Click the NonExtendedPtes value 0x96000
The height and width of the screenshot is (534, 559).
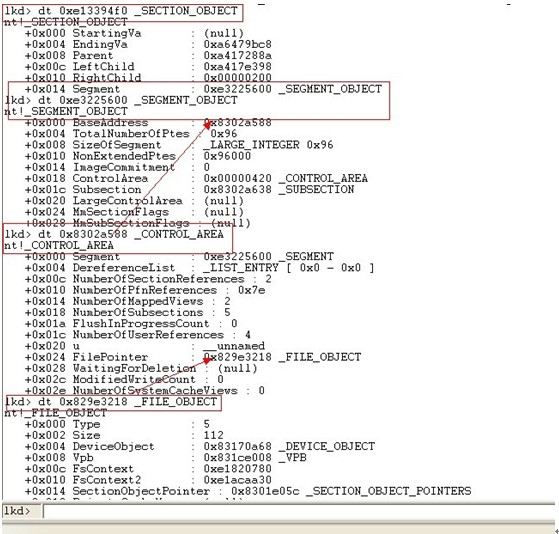tap(227, 156)
